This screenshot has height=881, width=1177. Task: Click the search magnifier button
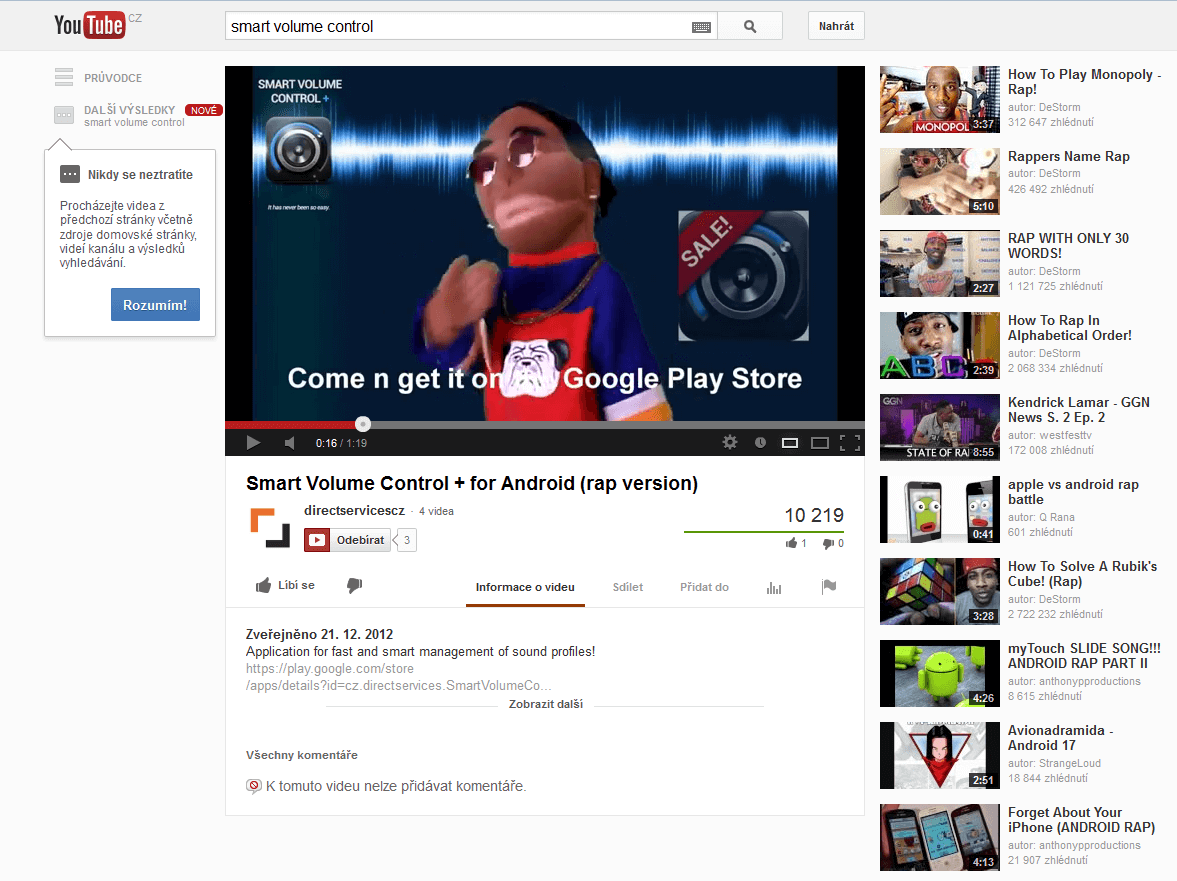[750, 26]
